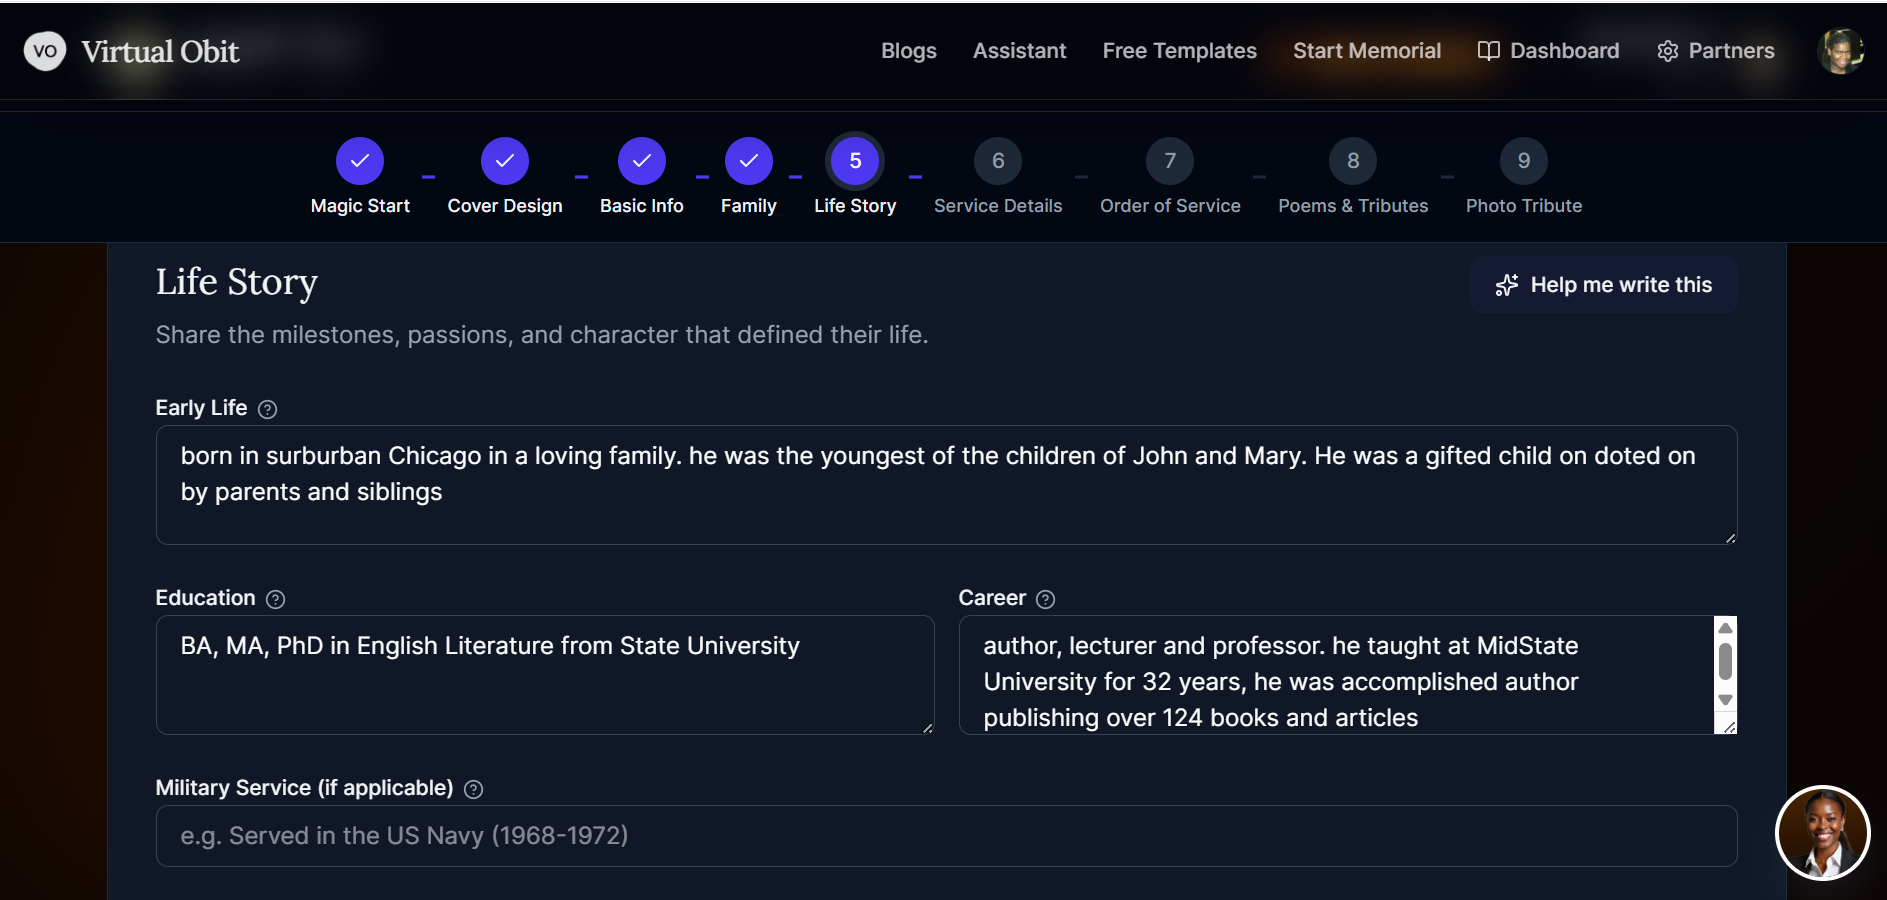
Task: Open the Partners page
Action: [x=1716, y=51]
